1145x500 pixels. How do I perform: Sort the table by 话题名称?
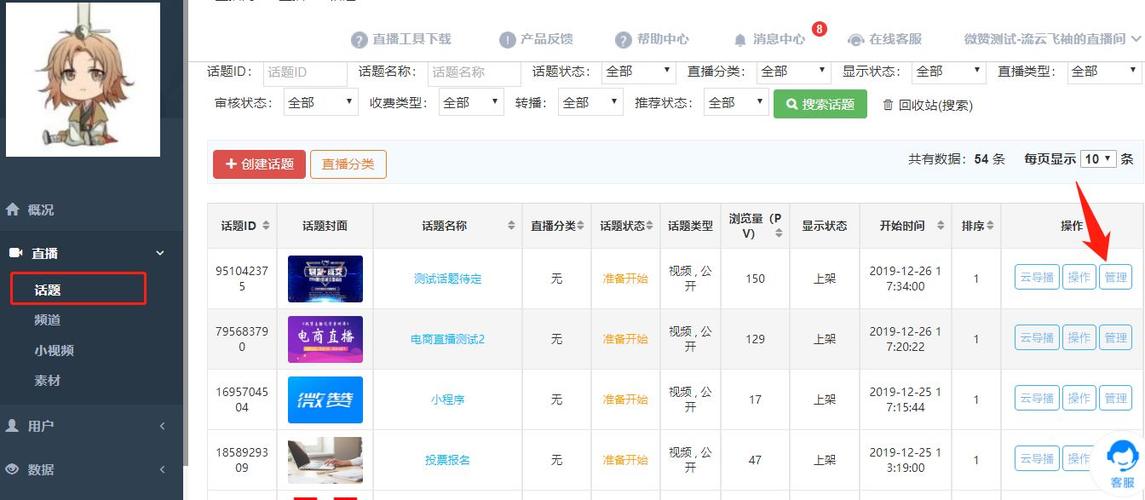click(511, 226)
